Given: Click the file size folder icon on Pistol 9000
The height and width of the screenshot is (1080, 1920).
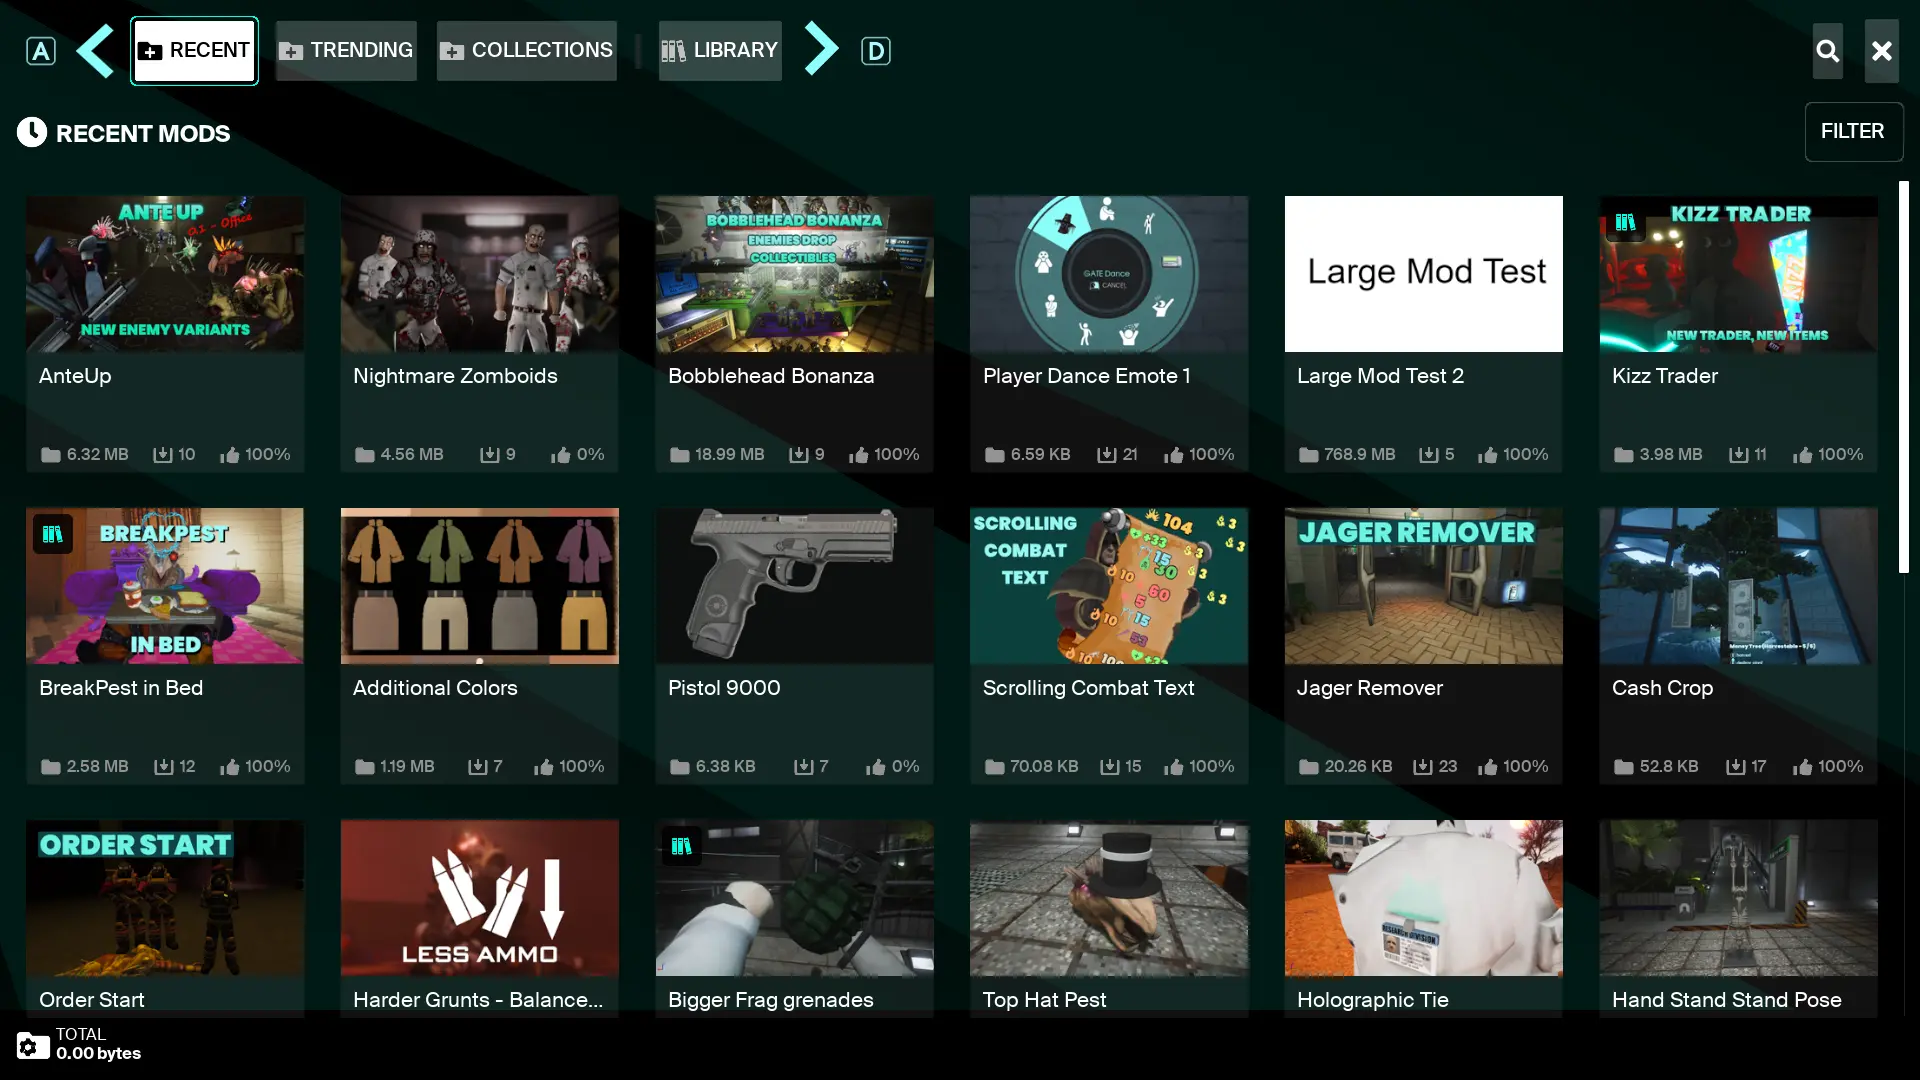Looking at the screenshot, I should [680, 767].
